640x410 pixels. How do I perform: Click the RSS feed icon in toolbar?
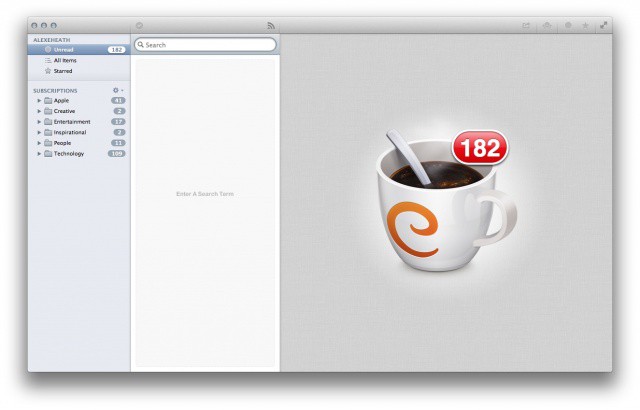(x=270, y=25)
